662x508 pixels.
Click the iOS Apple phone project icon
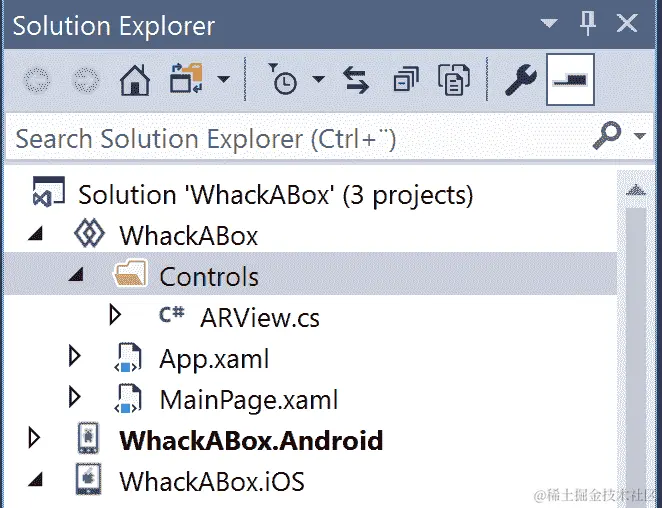tap(89, 479)
